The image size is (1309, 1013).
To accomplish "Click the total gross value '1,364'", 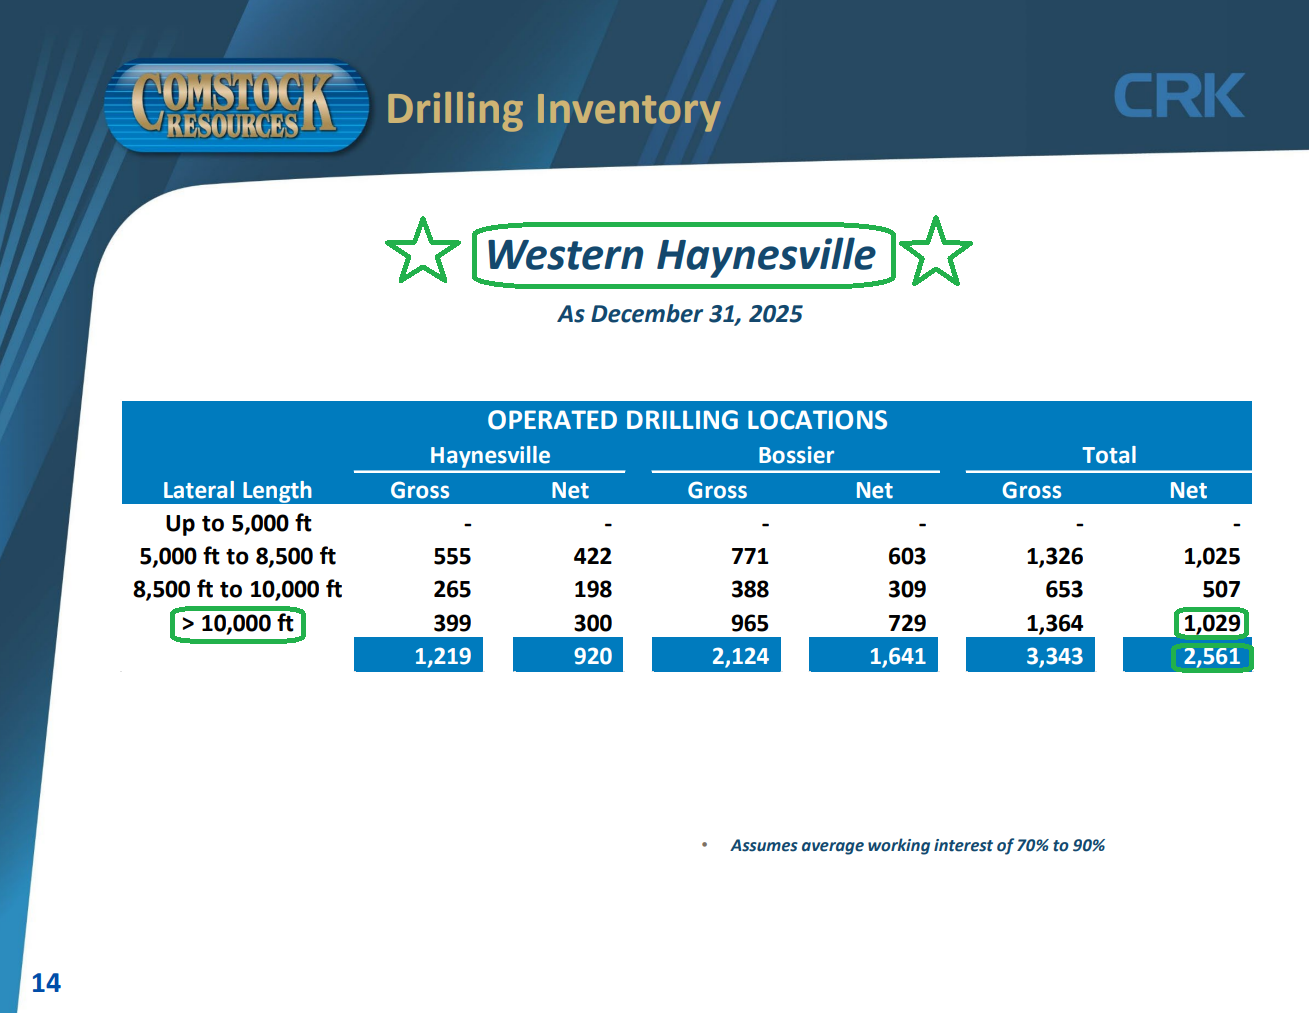I will (1055, 623).
